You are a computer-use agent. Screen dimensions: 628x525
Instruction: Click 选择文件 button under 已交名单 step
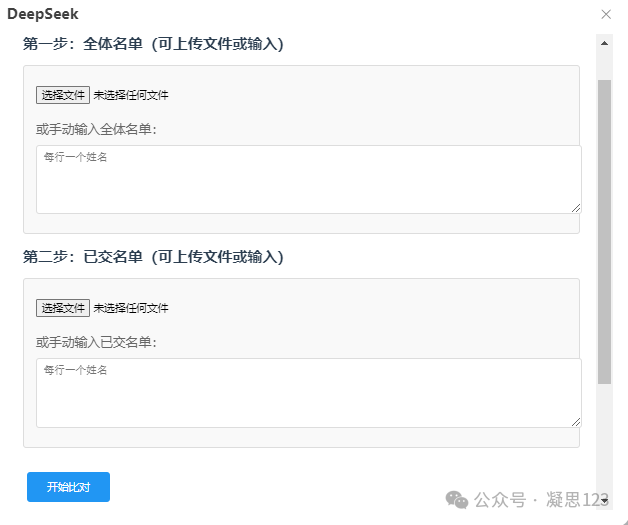[x=63, y=308]
